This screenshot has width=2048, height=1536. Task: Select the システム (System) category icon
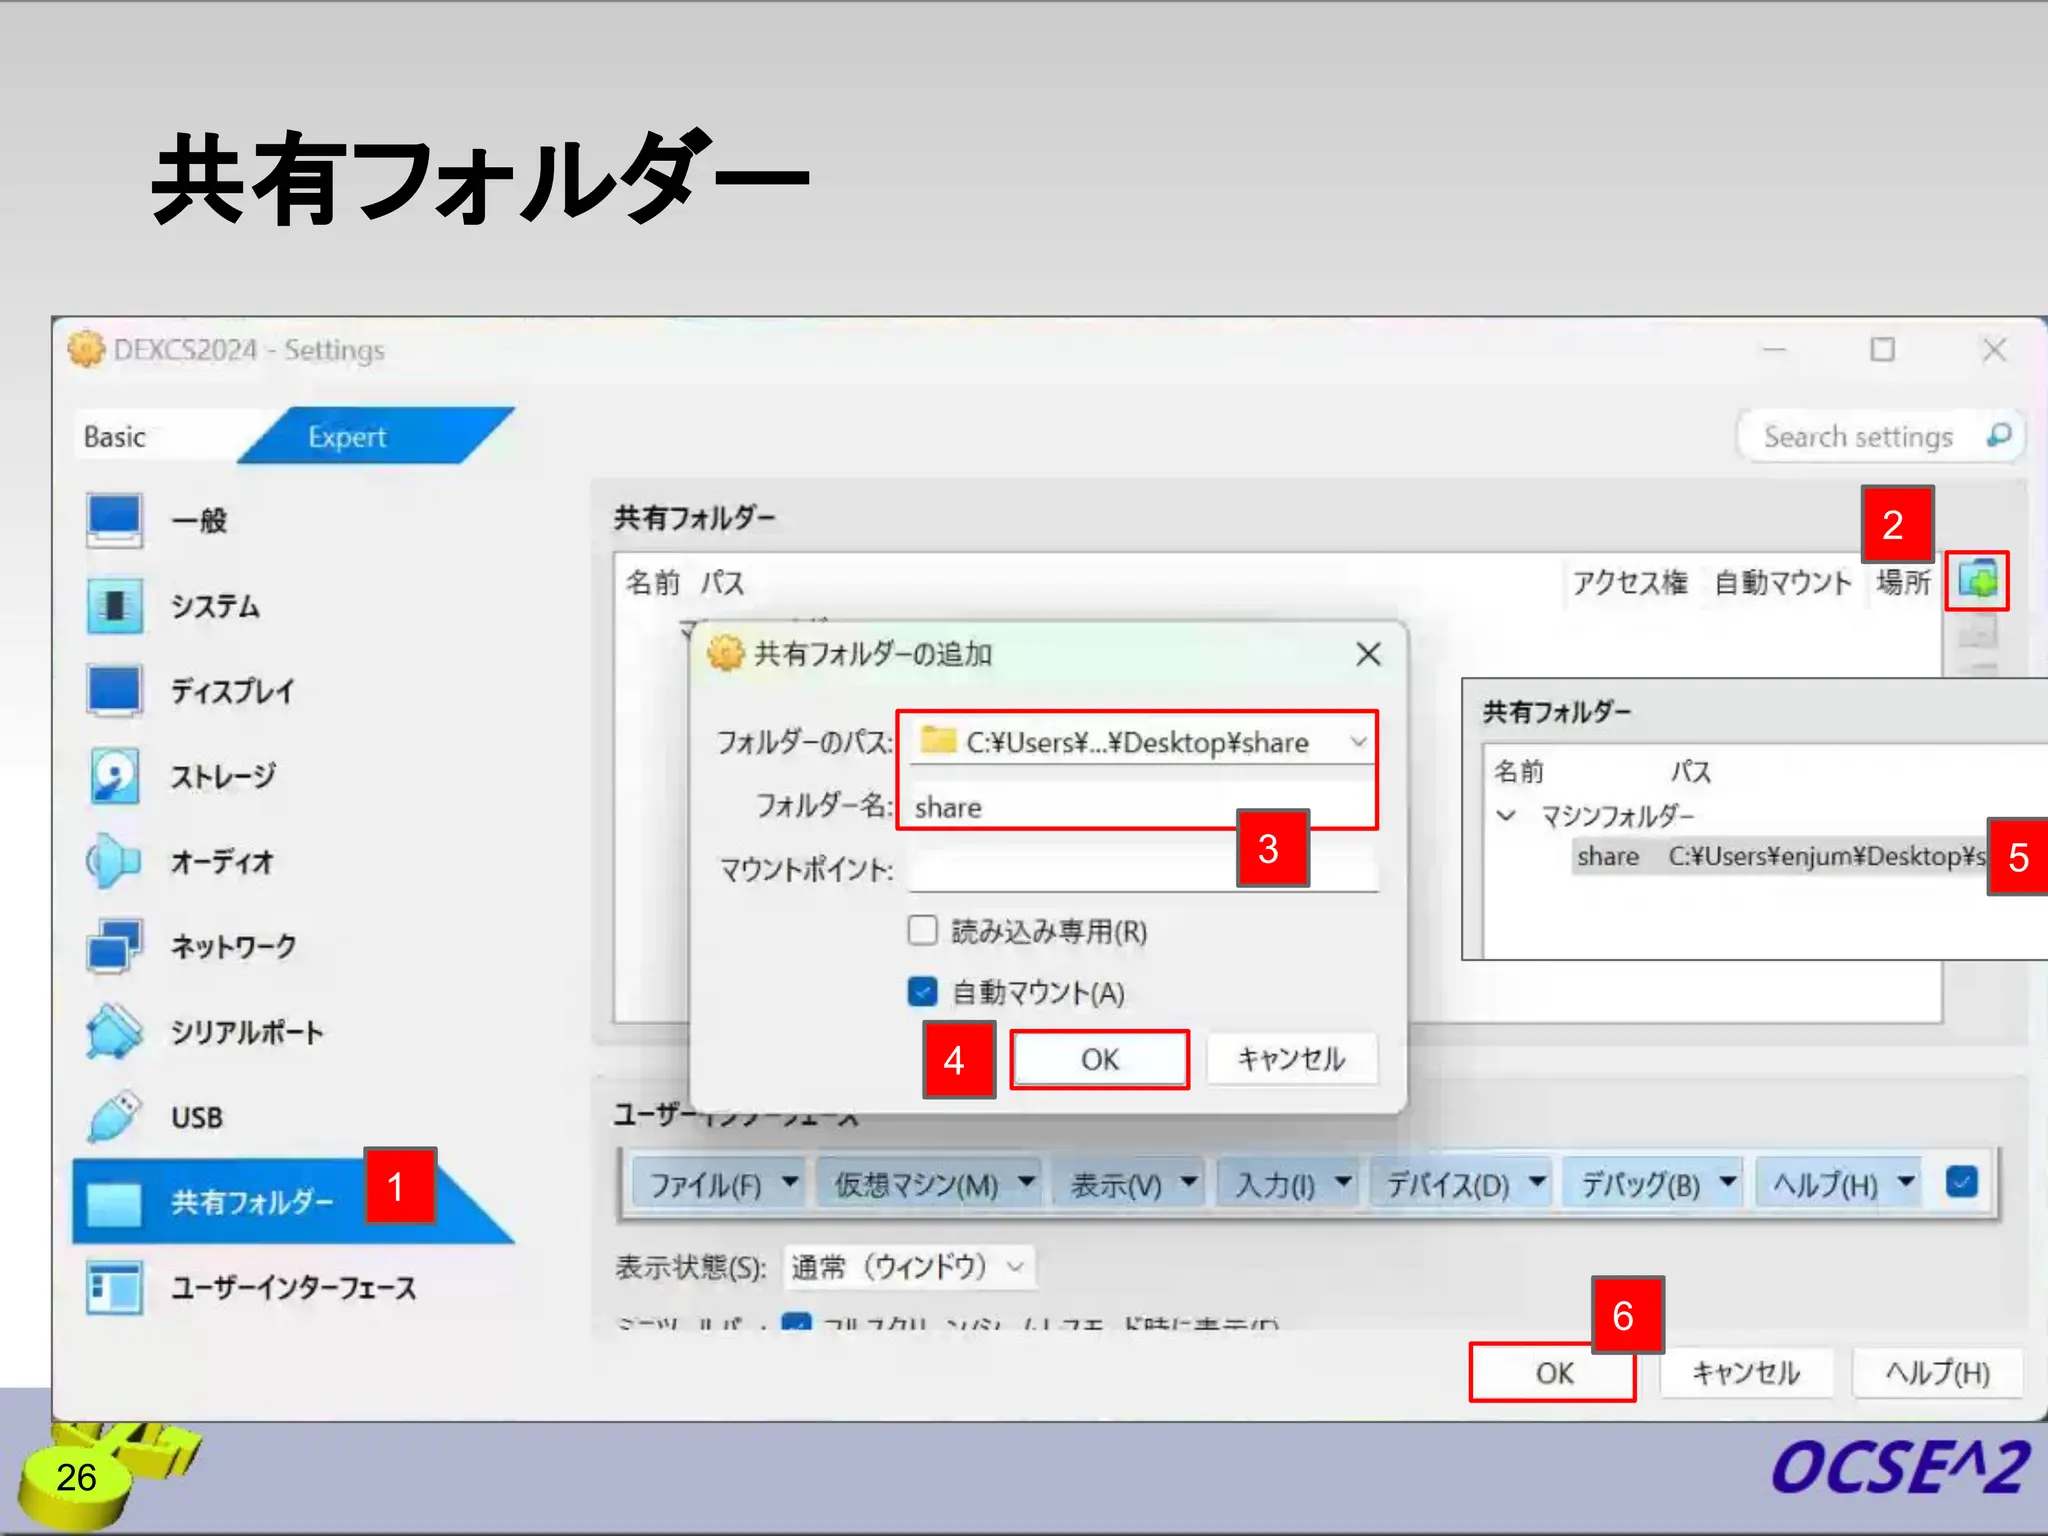[114, 606]
